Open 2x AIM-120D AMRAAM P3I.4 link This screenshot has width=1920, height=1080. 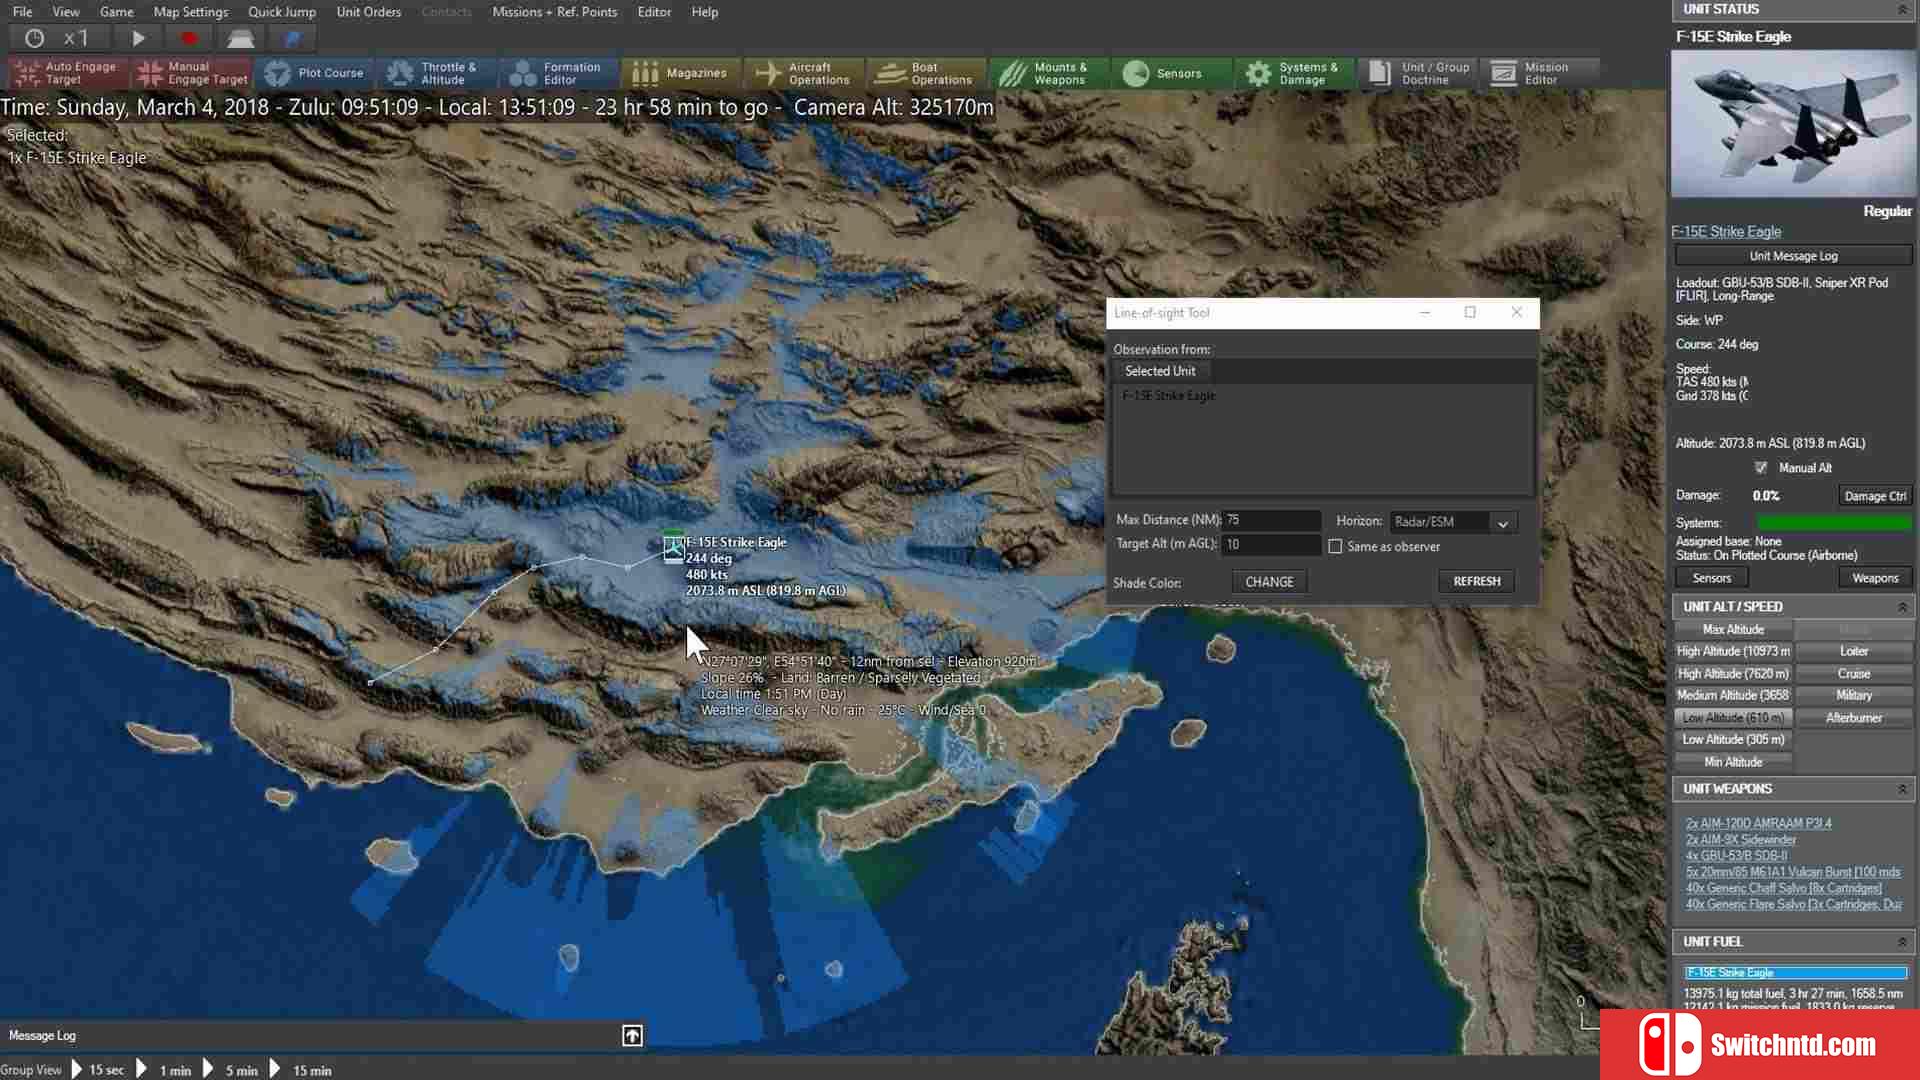1759,824
